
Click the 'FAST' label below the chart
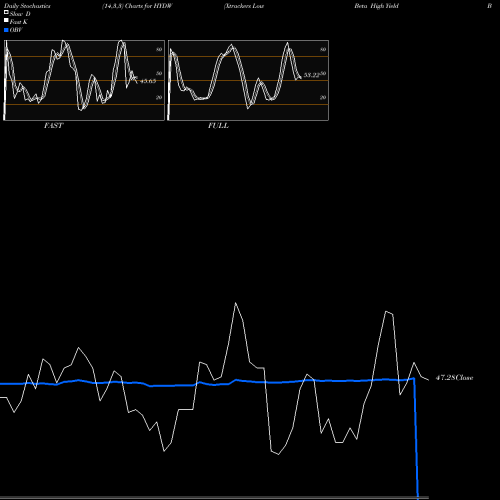point(53,126)
